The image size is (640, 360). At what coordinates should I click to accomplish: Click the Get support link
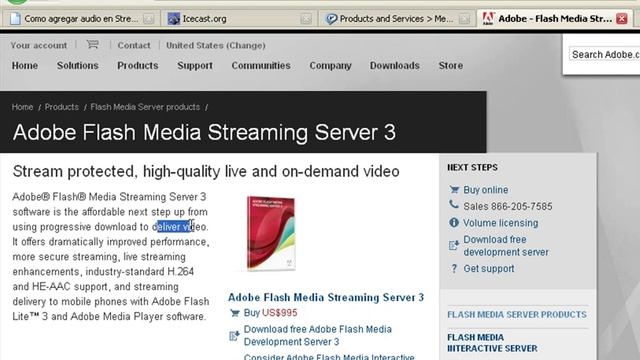[489, 269]
